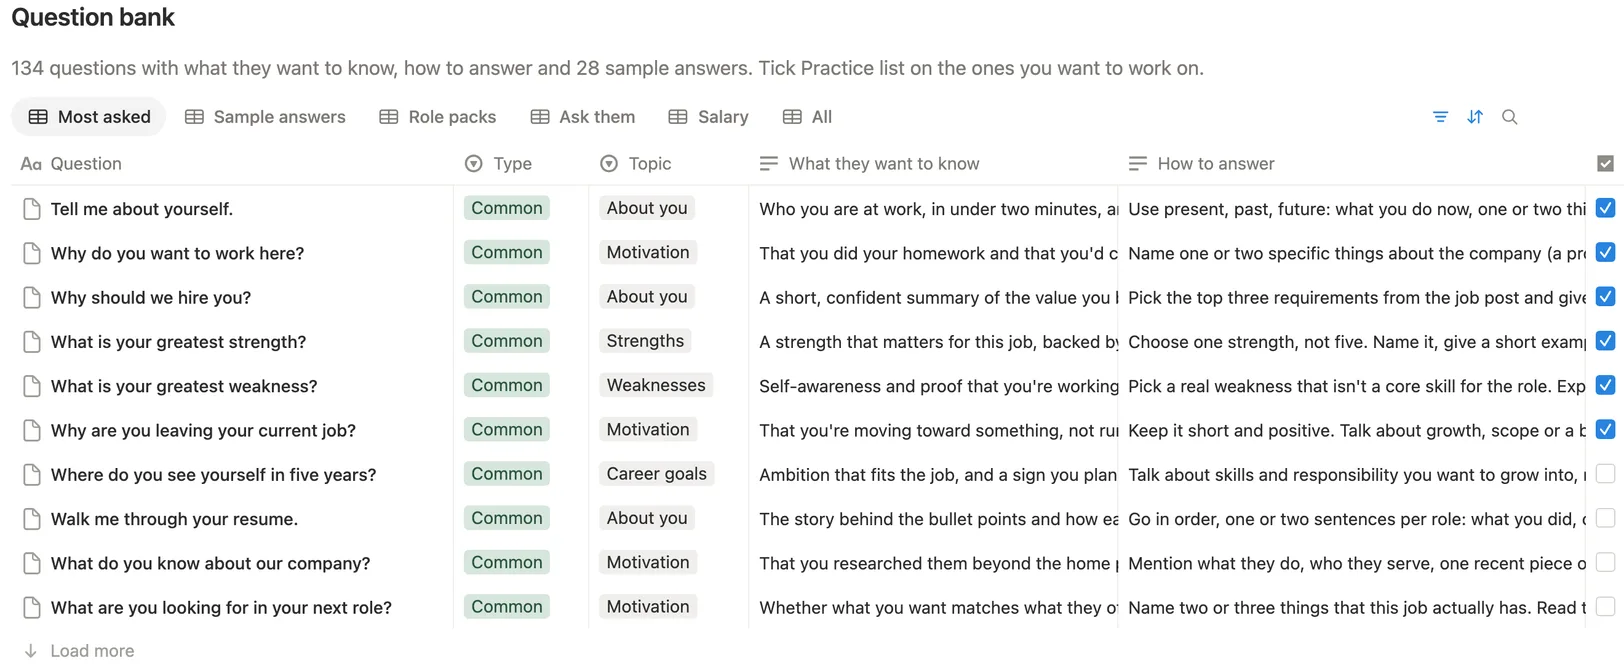The width and height of the screenshot is (1624, 664).
Task: Click Load more below the table
Action: click(80, 651)
